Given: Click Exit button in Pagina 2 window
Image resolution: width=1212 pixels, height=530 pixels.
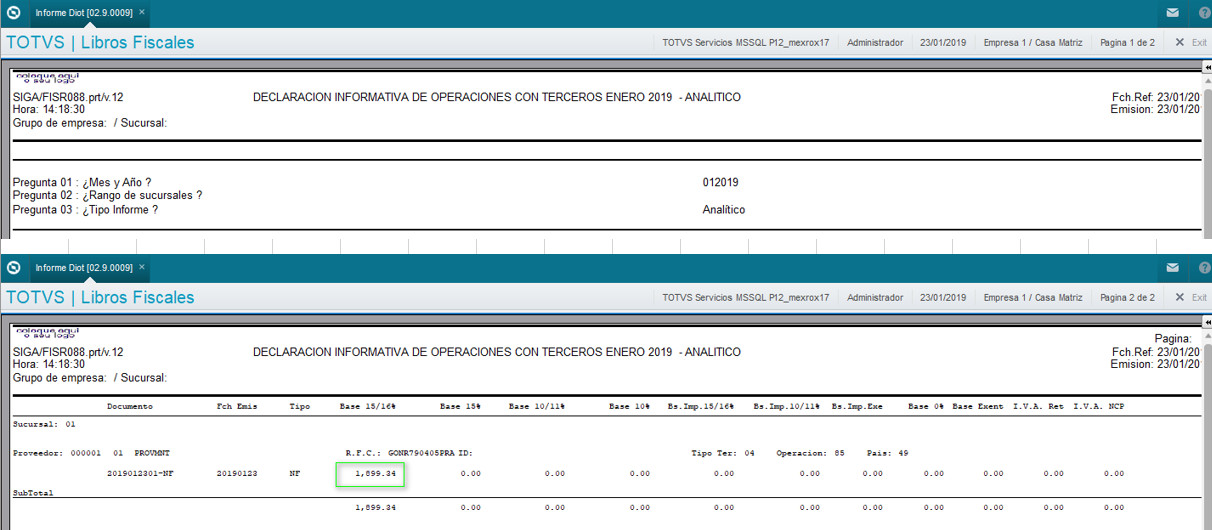Looking at the screenshot, I should pos(1191,297).
